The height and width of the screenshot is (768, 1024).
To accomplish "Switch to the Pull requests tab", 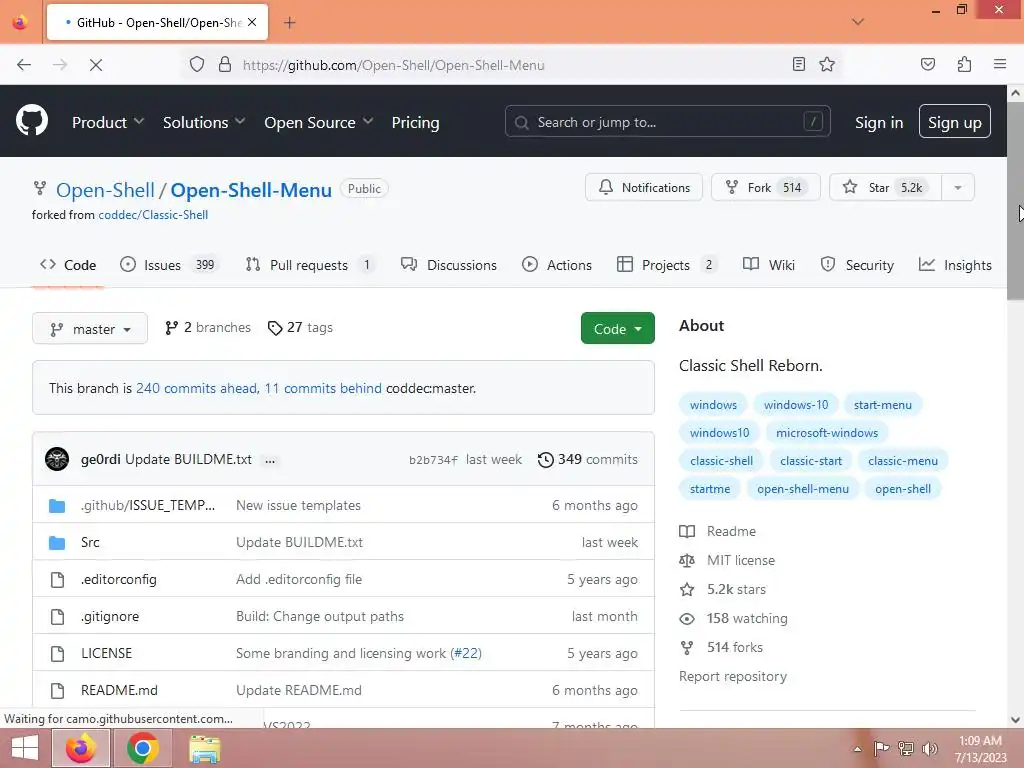I will (310, 264).
